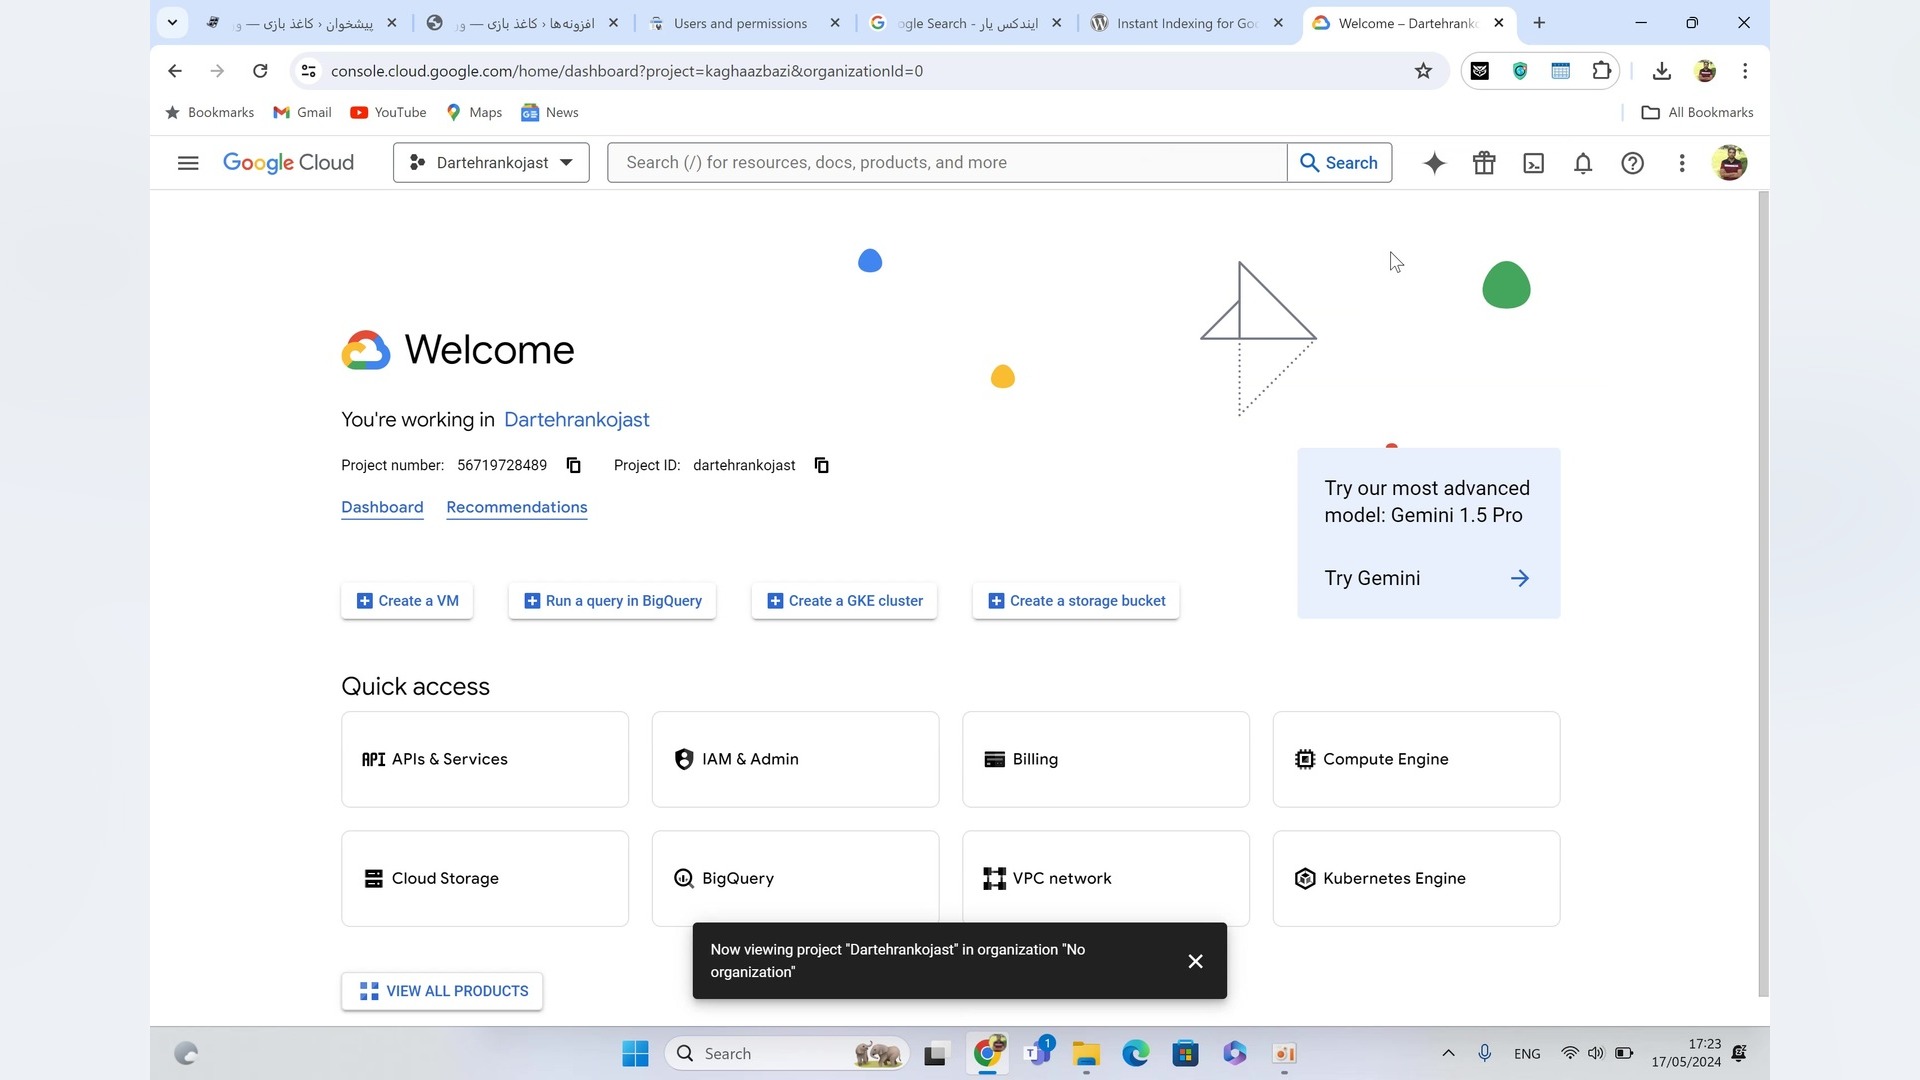Open Microsoft Store from the taskbar
This screenshot has width=1920, height=1080.
click(1185, 1053)
